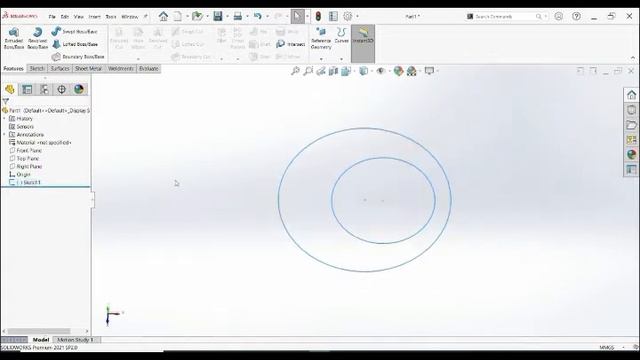Screen dimensions: 640x360
Task: Show the DisplayManager tab
Action: [79, 89]
